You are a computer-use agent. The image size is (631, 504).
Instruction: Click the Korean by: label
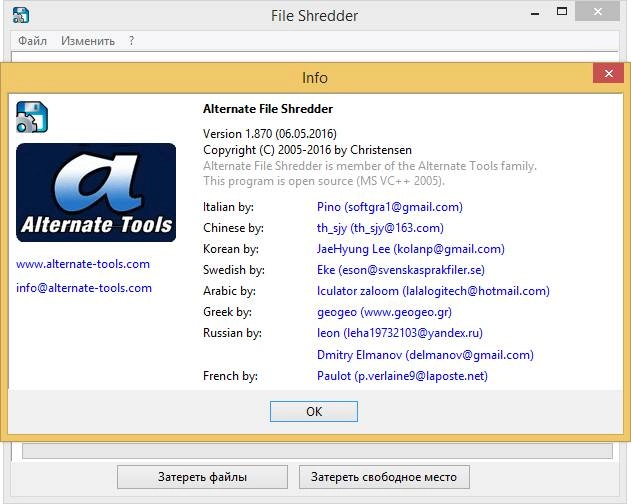coord(231,249)
